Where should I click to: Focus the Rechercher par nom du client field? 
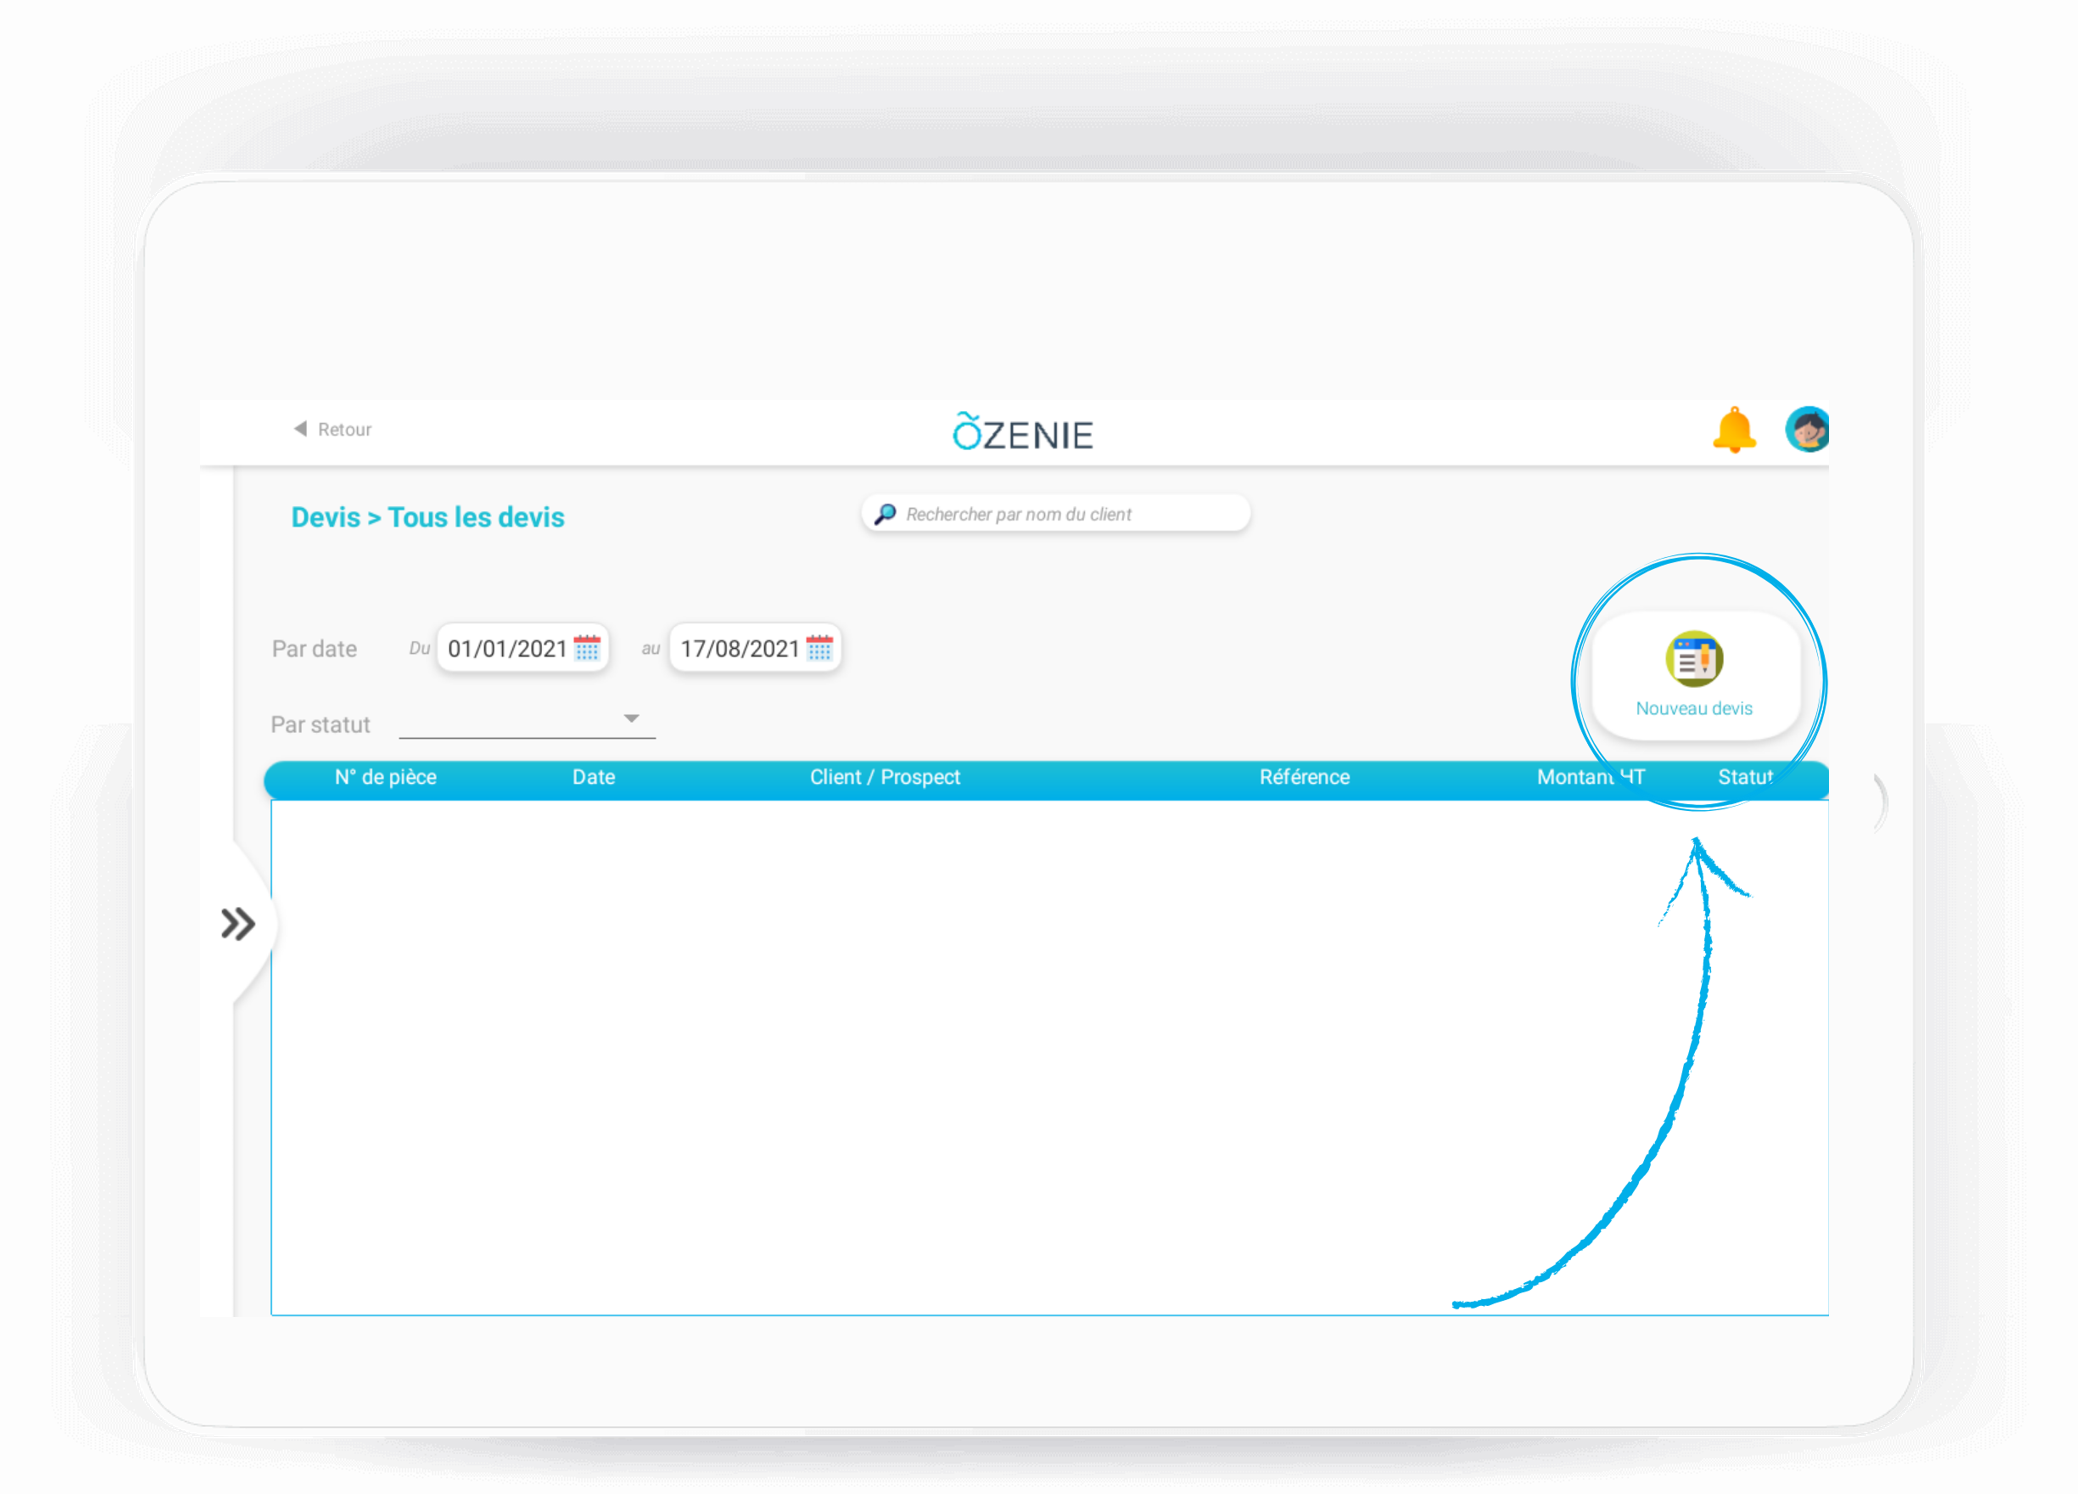1056,514
